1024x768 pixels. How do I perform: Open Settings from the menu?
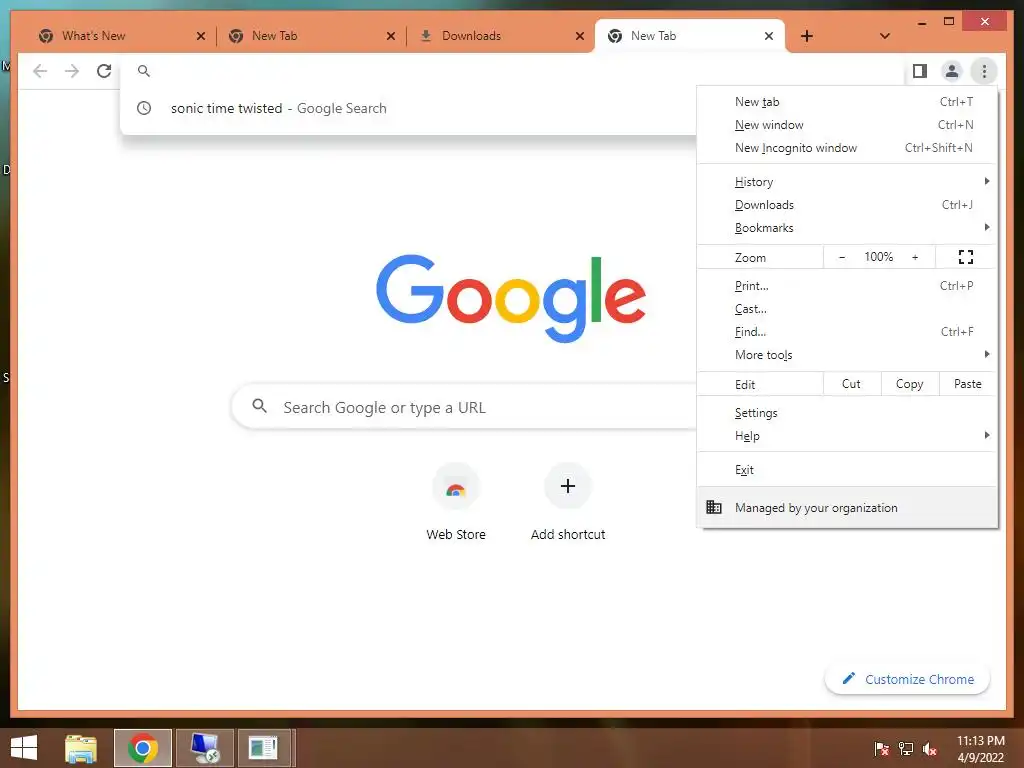(847, 413)
